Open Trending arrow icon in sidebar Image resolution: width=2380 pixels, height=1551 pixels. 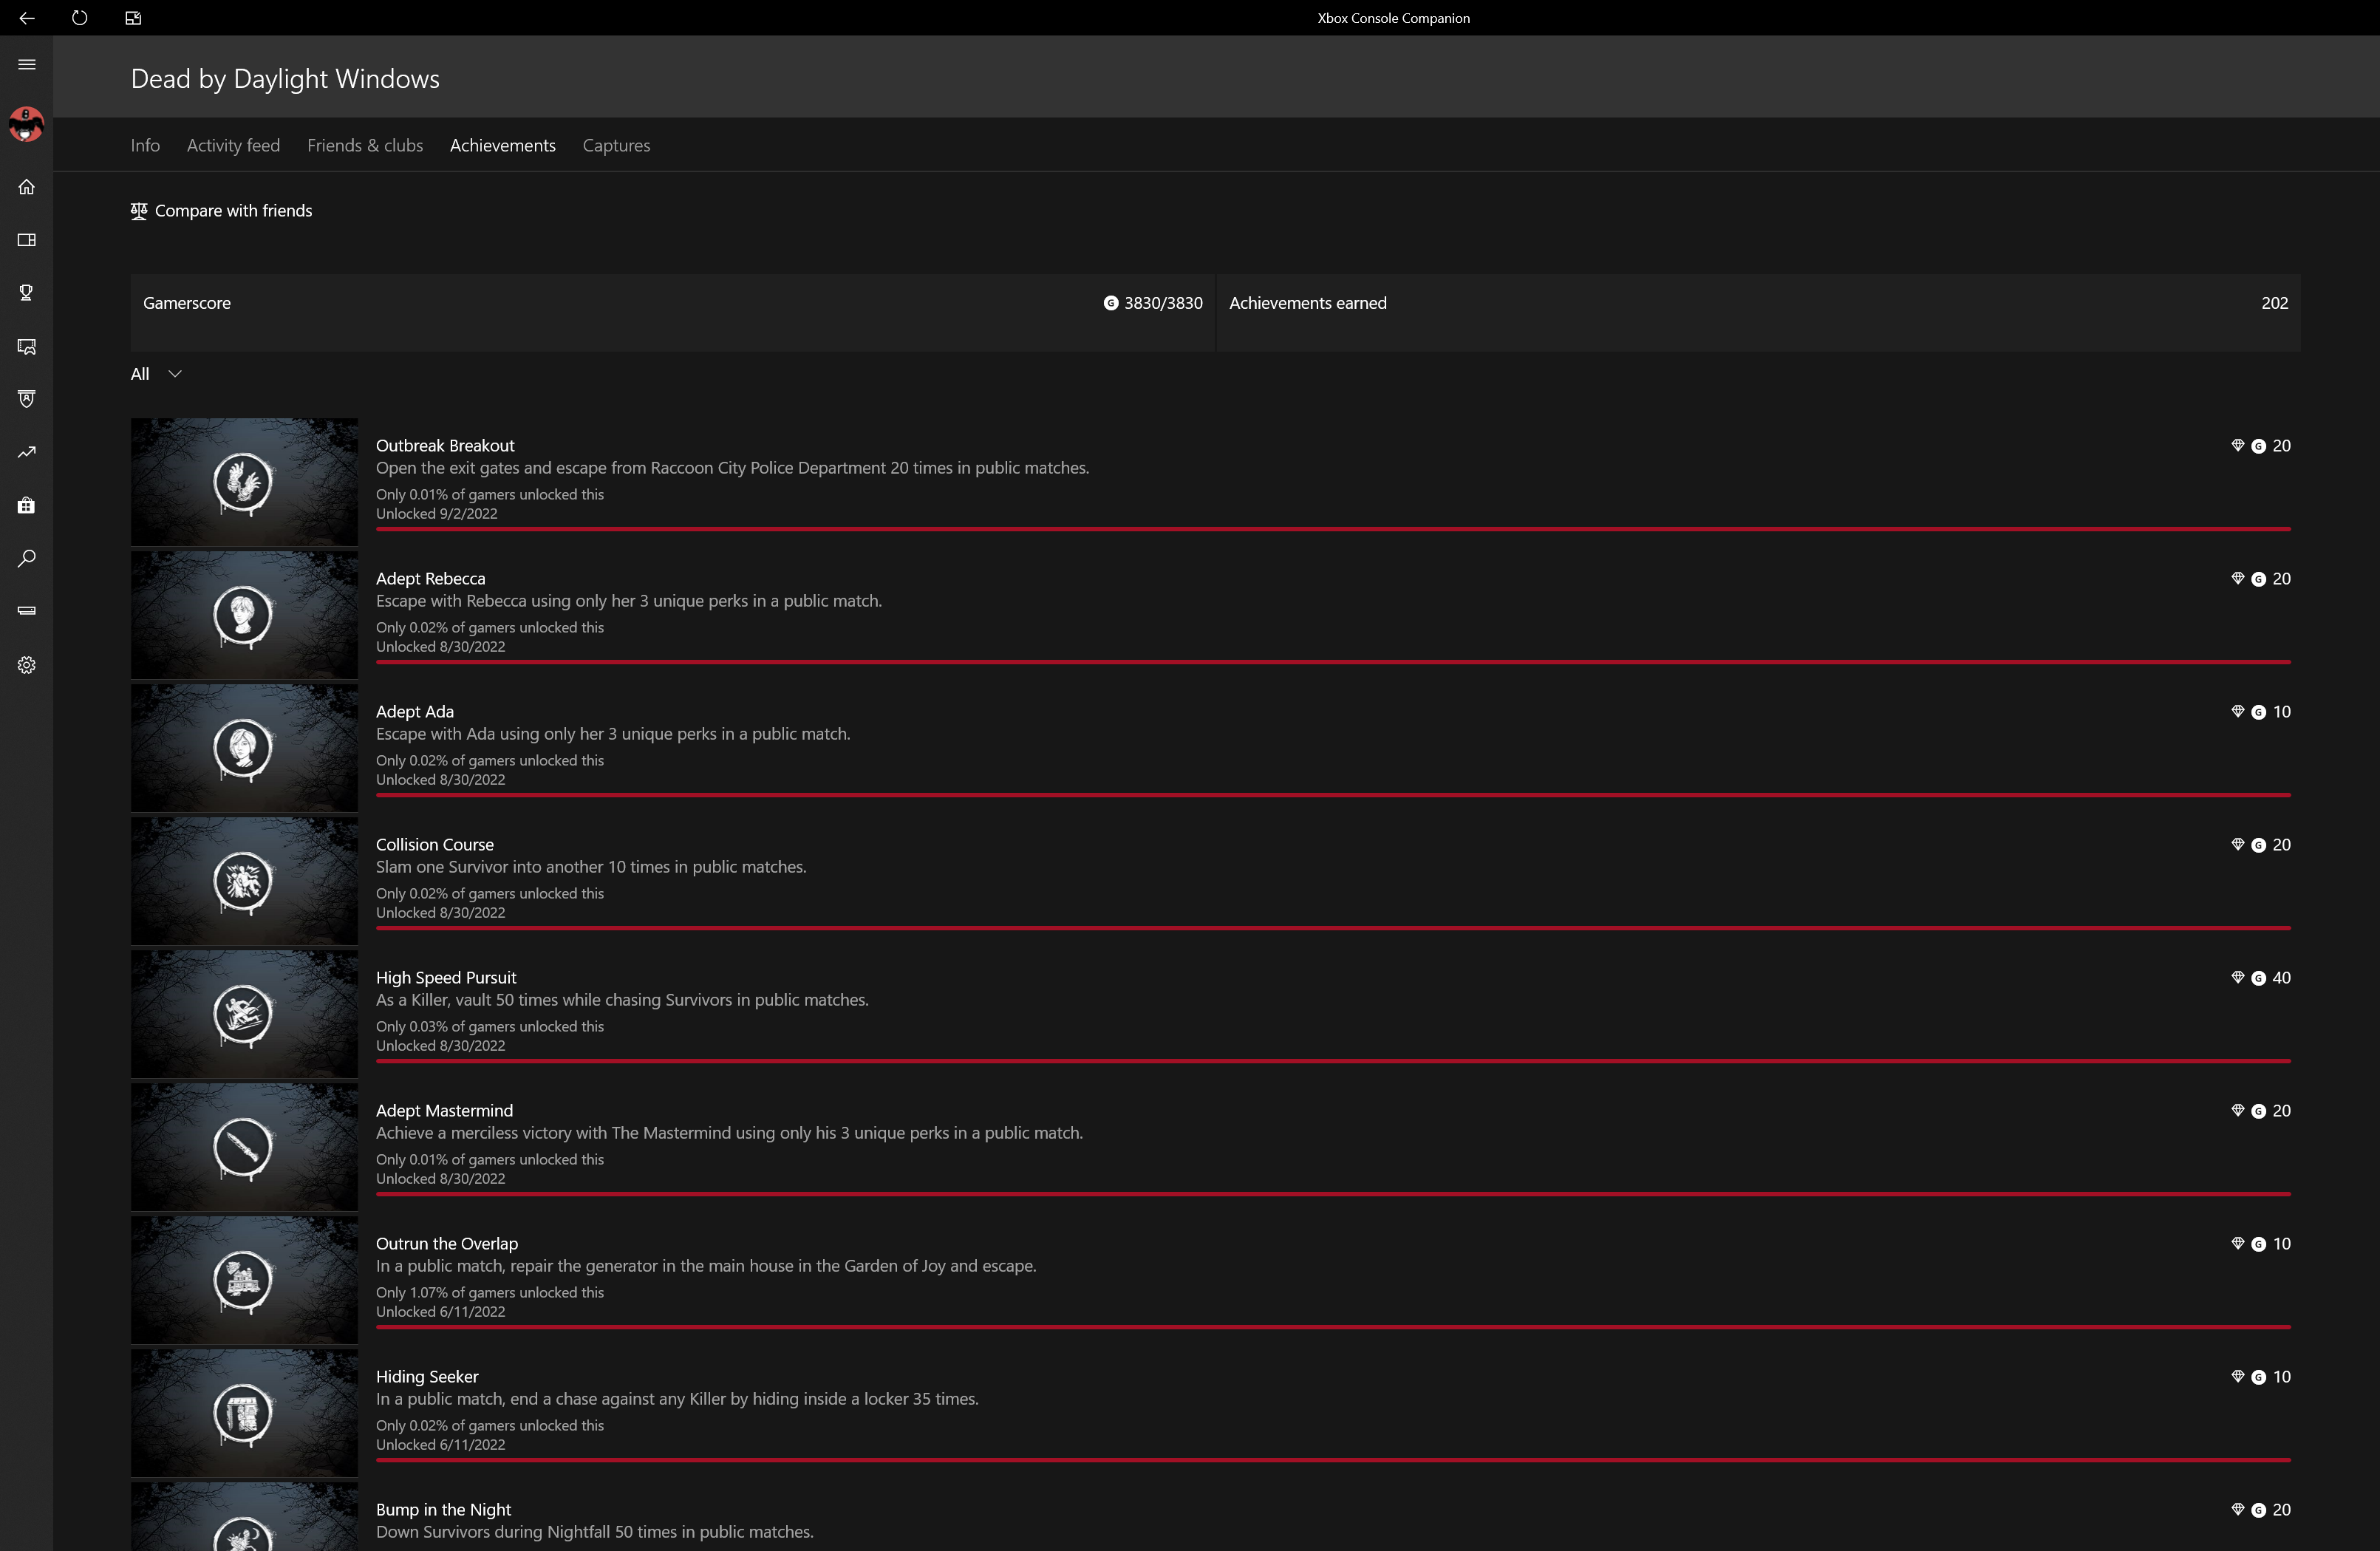pyautogui.click(x=27, y=452)
